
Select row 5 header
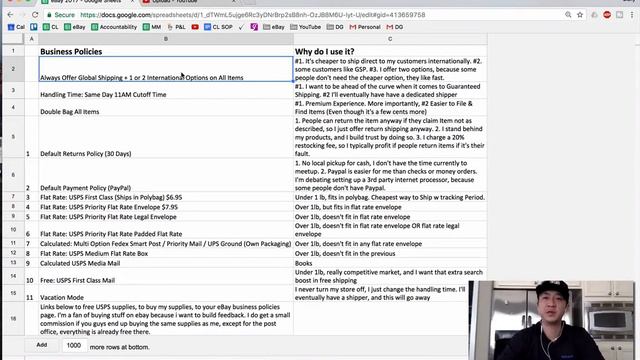click(x=13, y=137)
